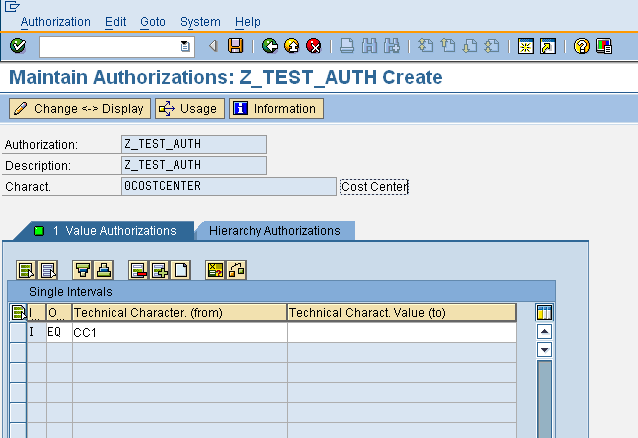
Task: Switch to Hierarchy Authorizations tab
Action: [275, 231]
